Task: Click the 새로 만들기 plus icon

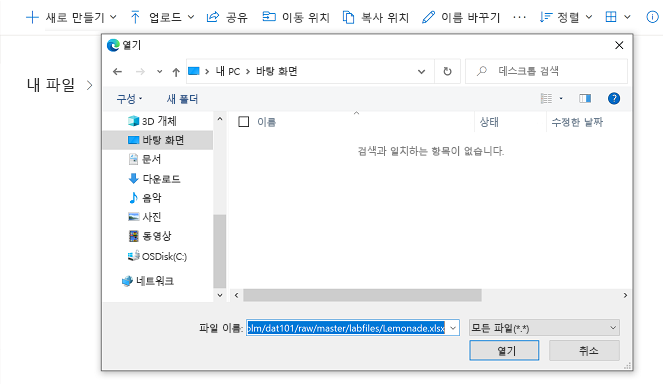Action: [x=32, y=17]
